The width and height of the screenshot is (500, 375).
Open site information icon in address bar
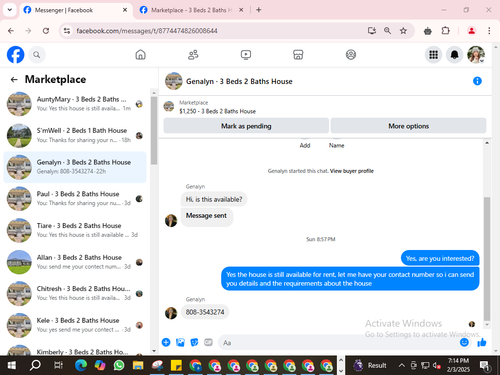tap(67, 31)
